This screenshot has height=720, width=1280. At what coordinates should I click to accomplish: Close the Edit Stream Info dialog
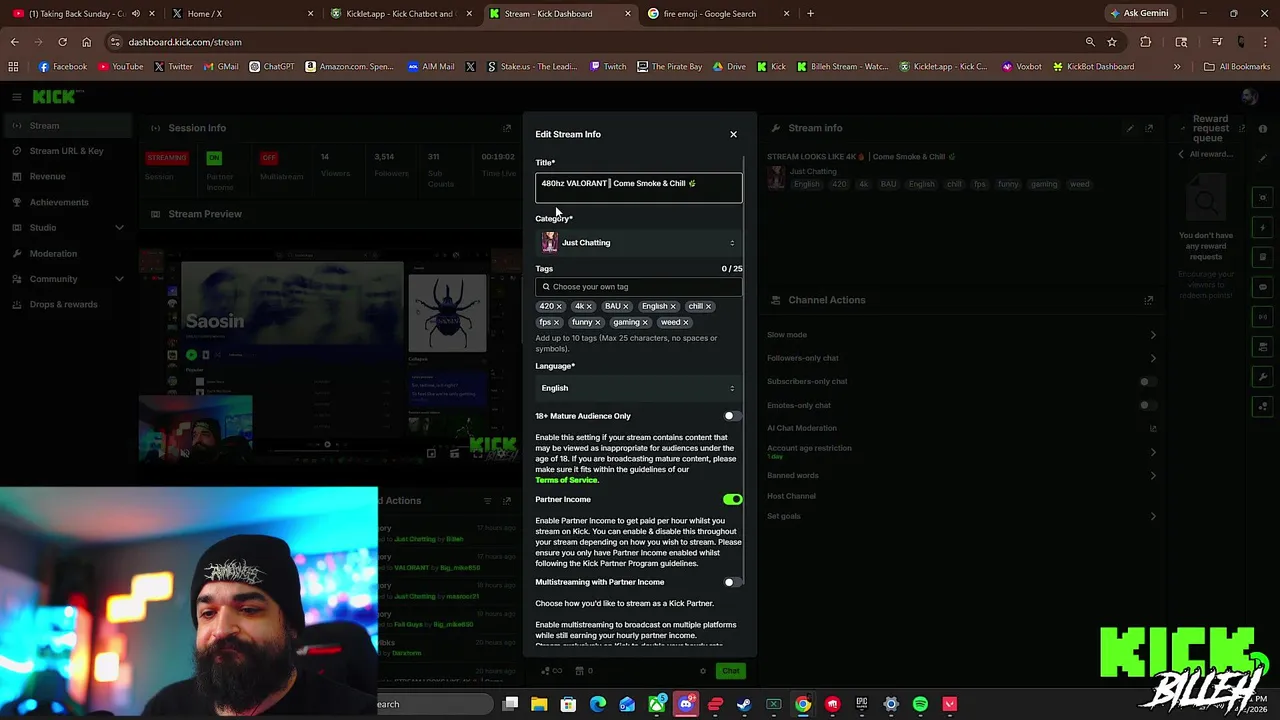point(733,134)
